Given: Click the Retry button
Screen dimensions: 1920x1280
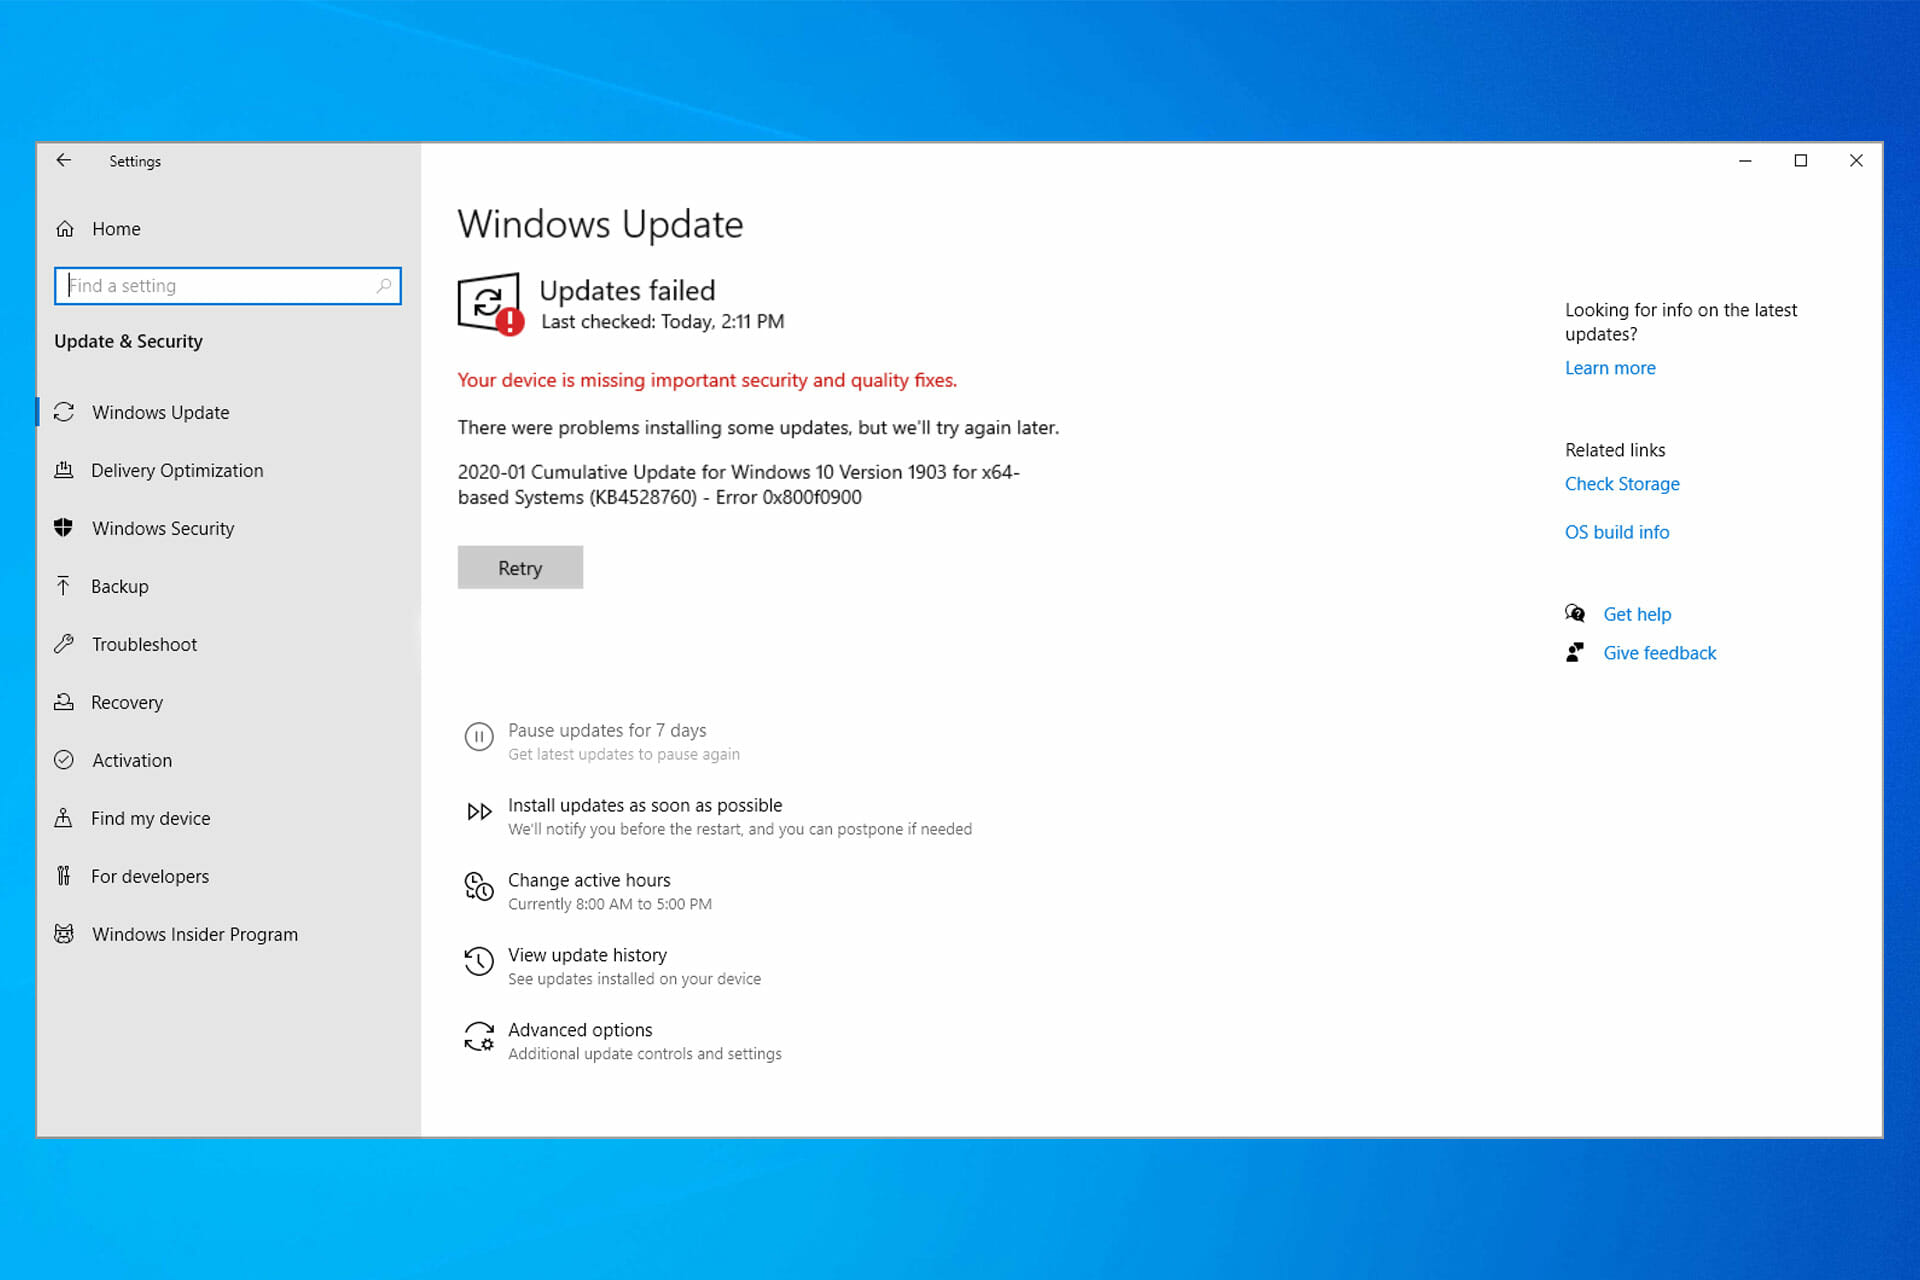Looking at the screenshot, I should click(x=520, y=567).
